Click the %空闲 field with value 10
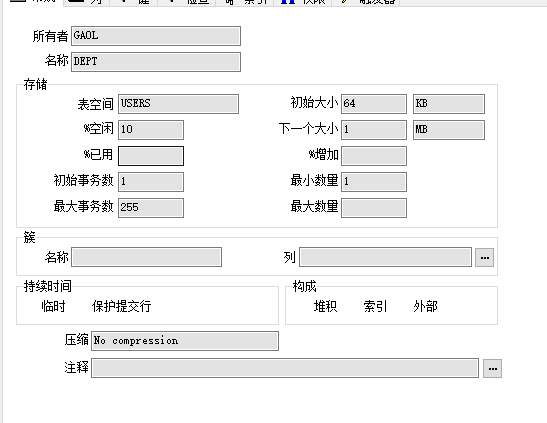This screenshot has width=547, height=423. pos(151,130)
